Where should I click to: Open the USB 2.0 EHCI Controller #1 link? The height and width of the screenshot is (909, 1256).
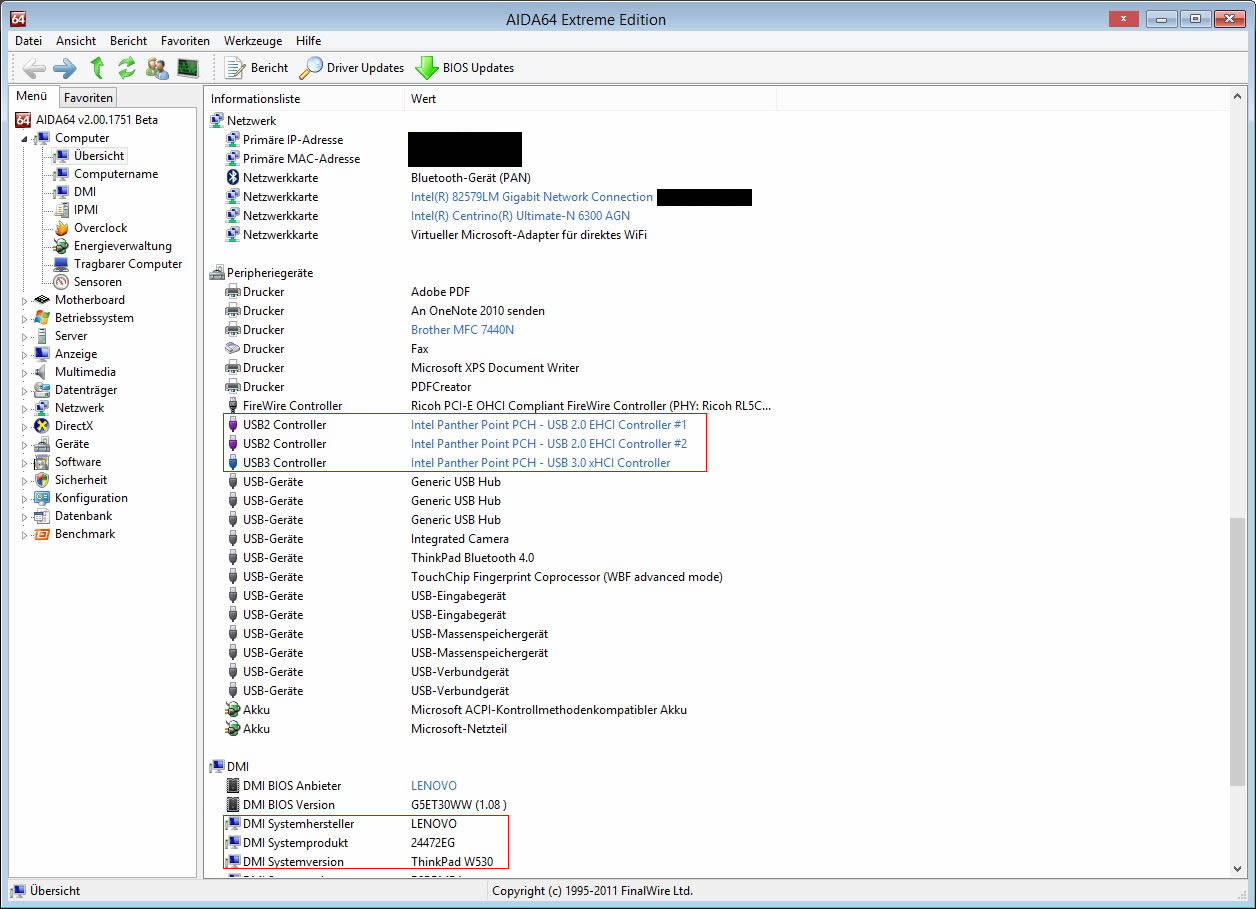tap(549, 425)
